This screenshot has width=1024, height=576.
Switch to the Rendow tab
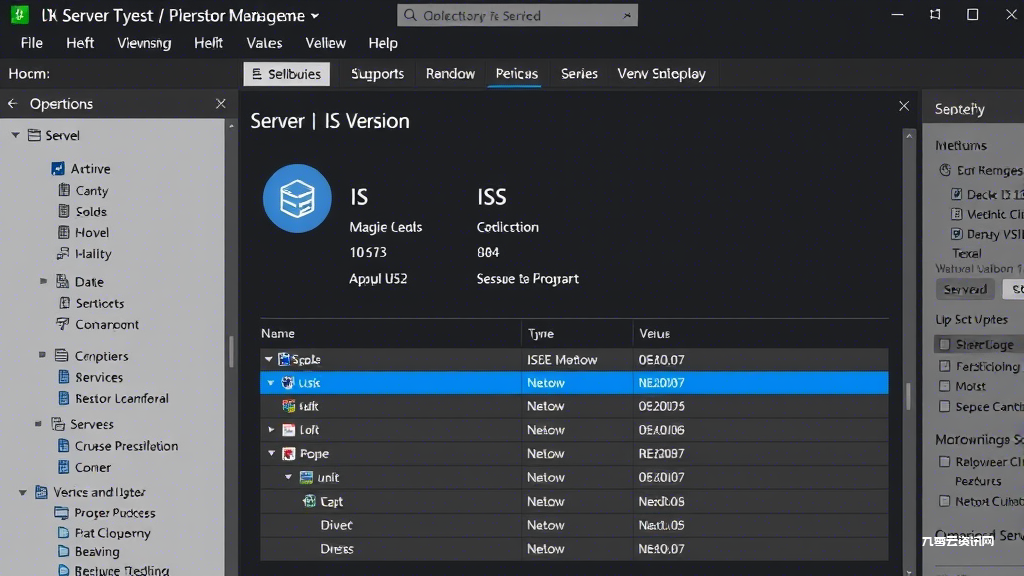[451, 74]
